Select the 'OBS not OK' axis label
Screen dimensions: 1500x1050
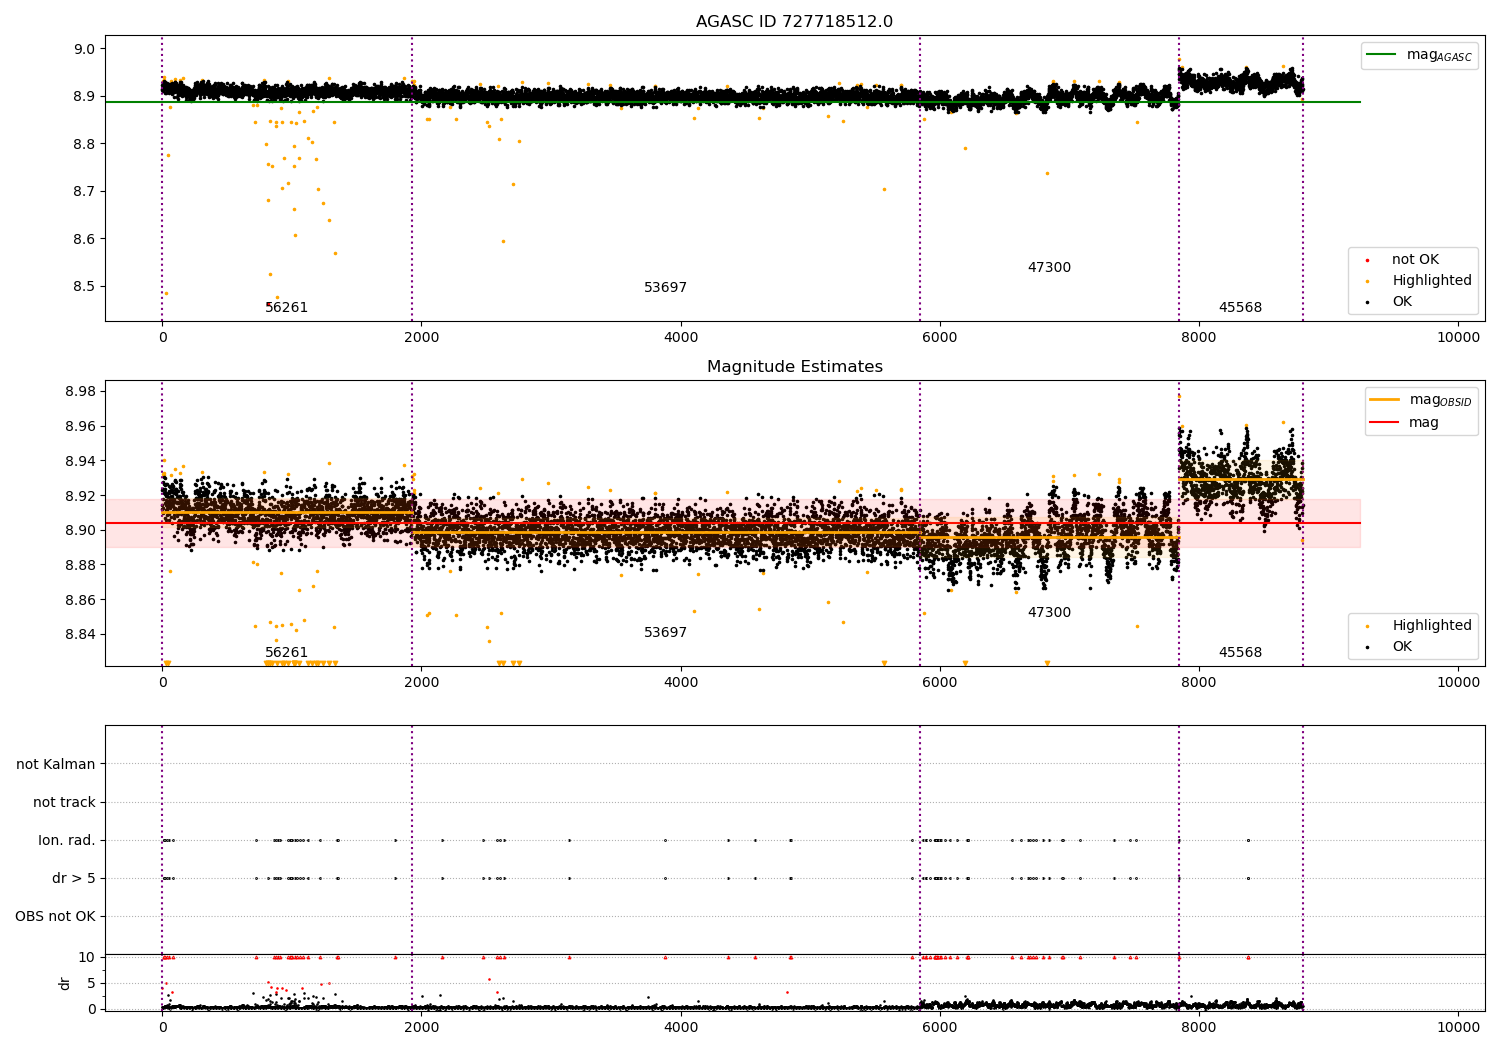tap(55, 916)
